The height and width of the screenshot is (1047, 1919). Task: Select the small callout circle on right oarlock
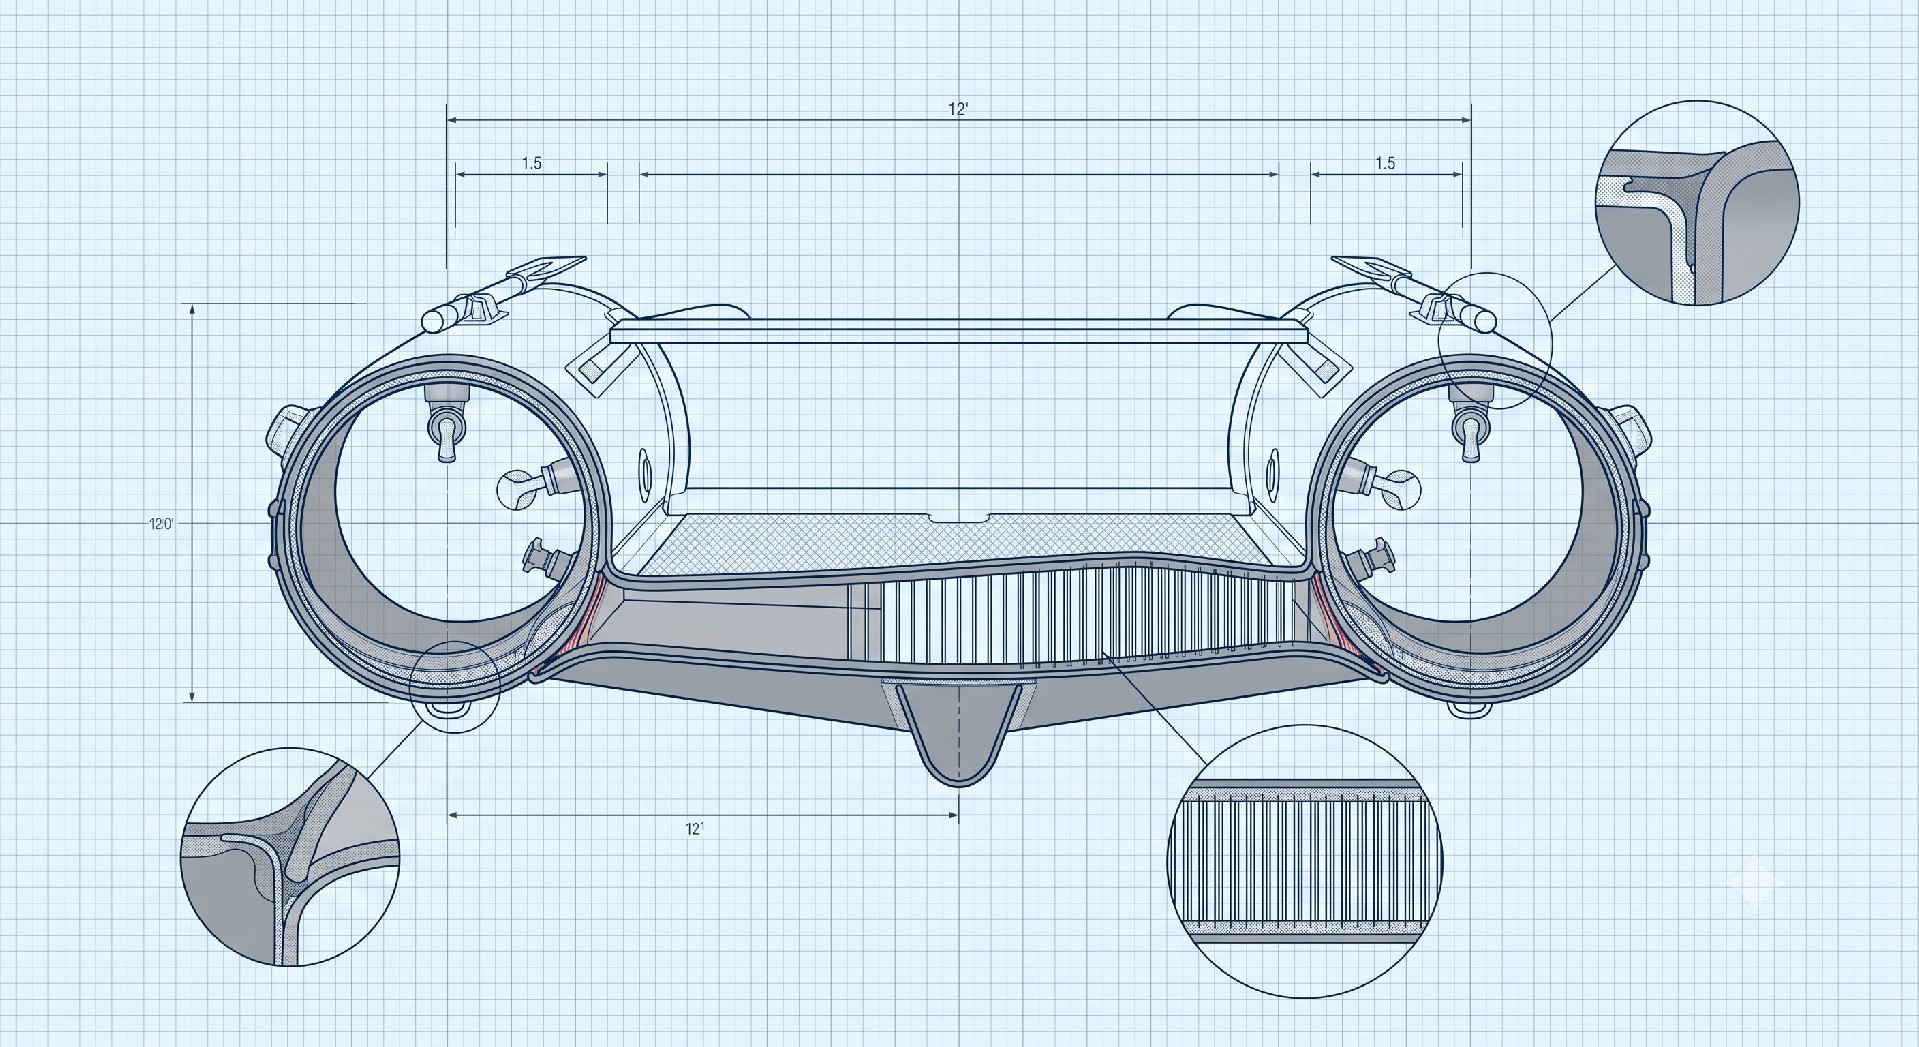(1496, 340)
